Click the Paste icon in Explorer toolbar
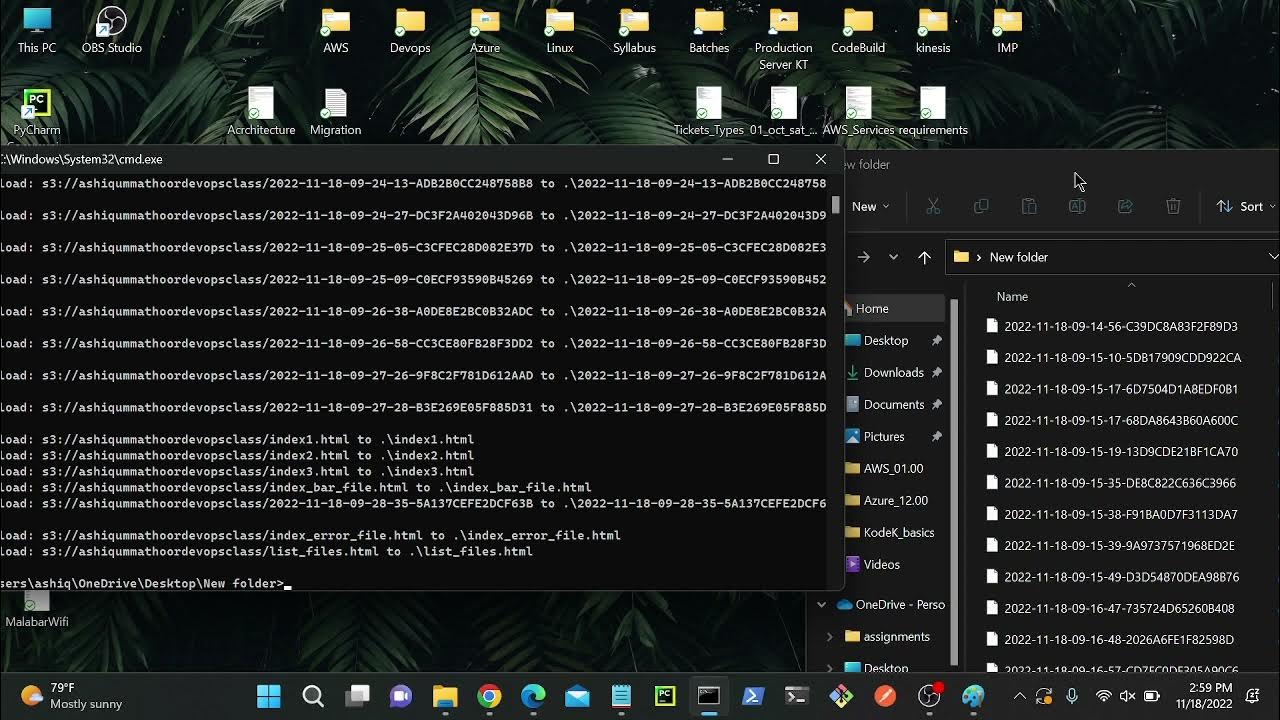 coord(1029,206)
